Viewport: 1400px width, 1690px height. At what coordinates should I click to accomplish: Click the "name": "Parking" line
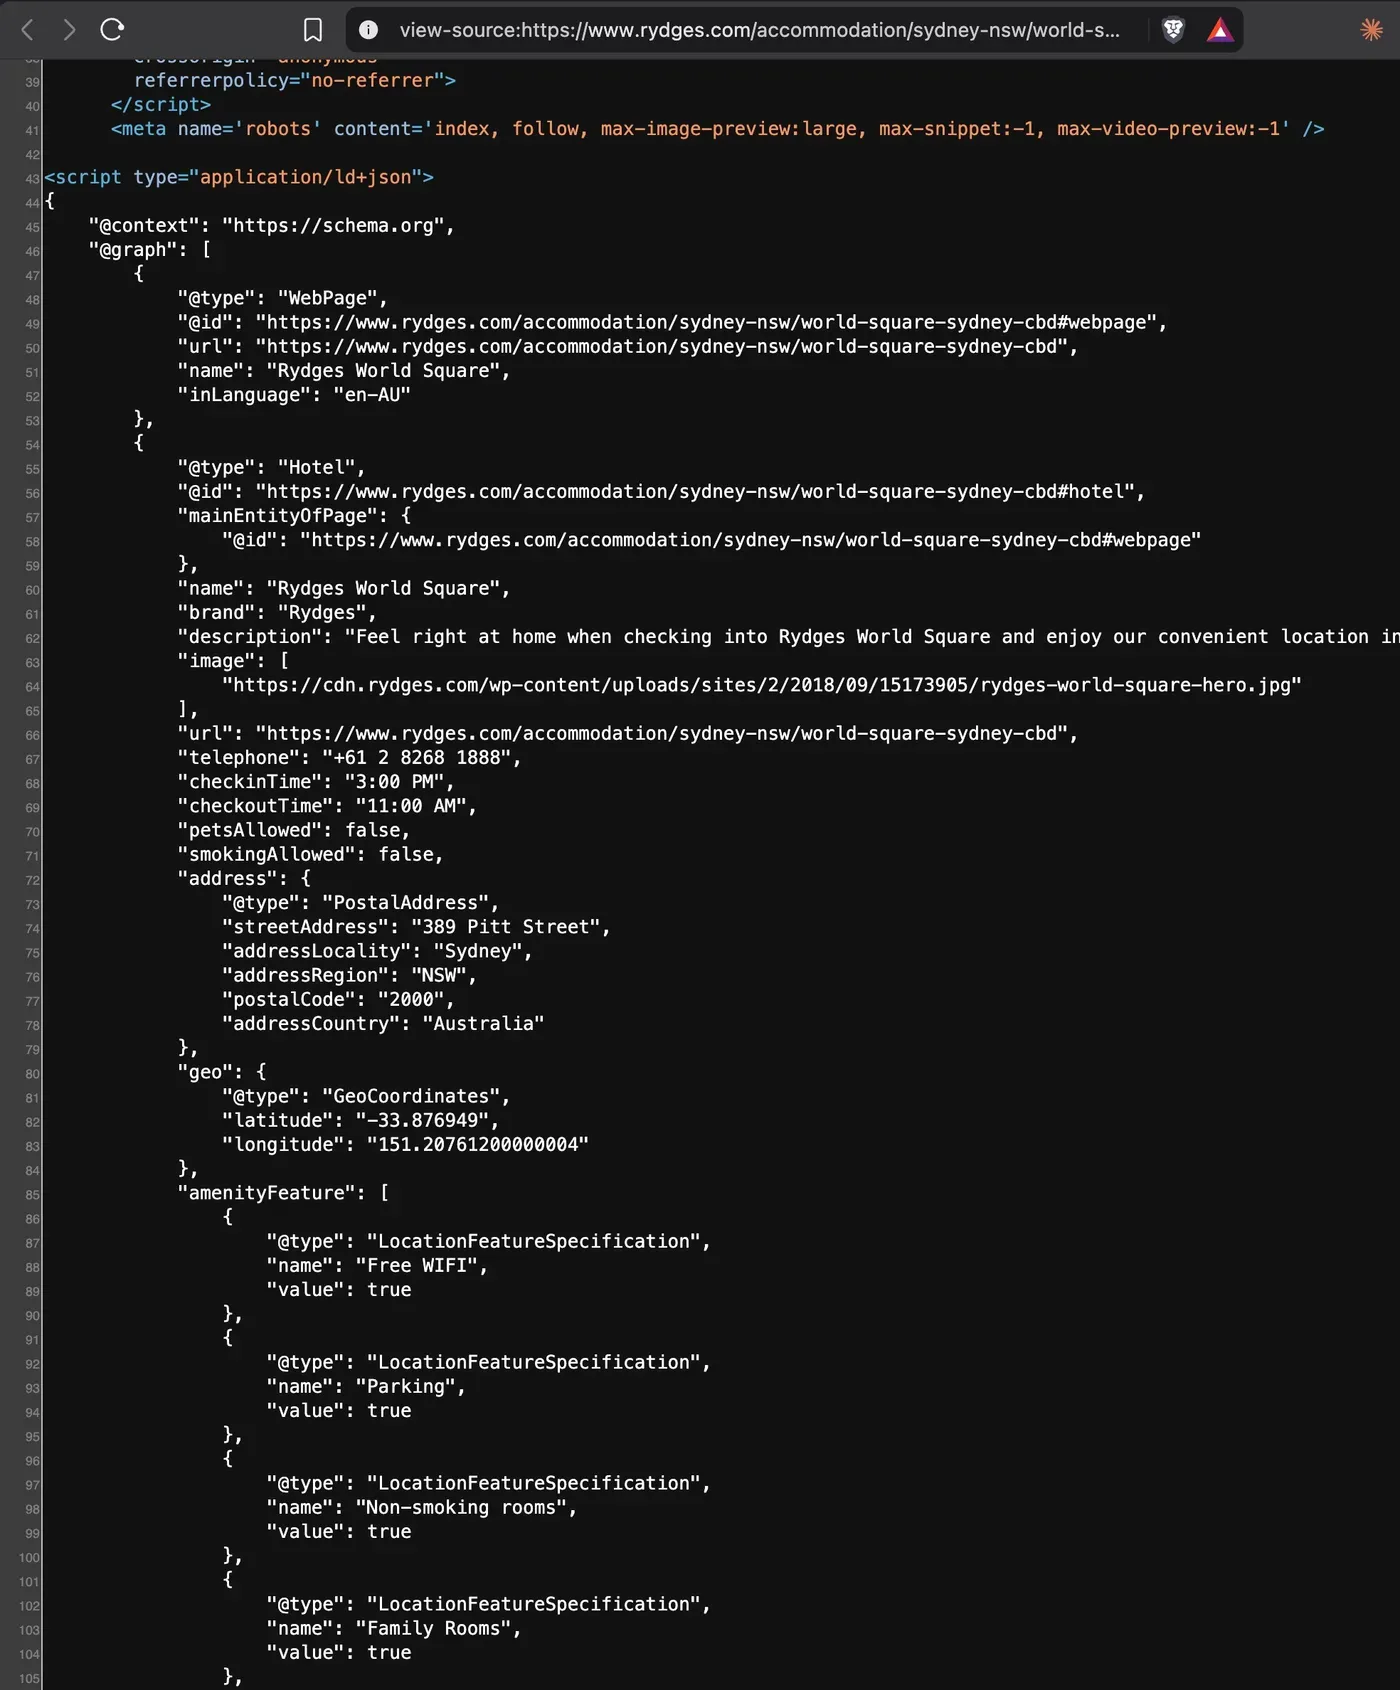pyautogui.click(x=366, y=1387)
